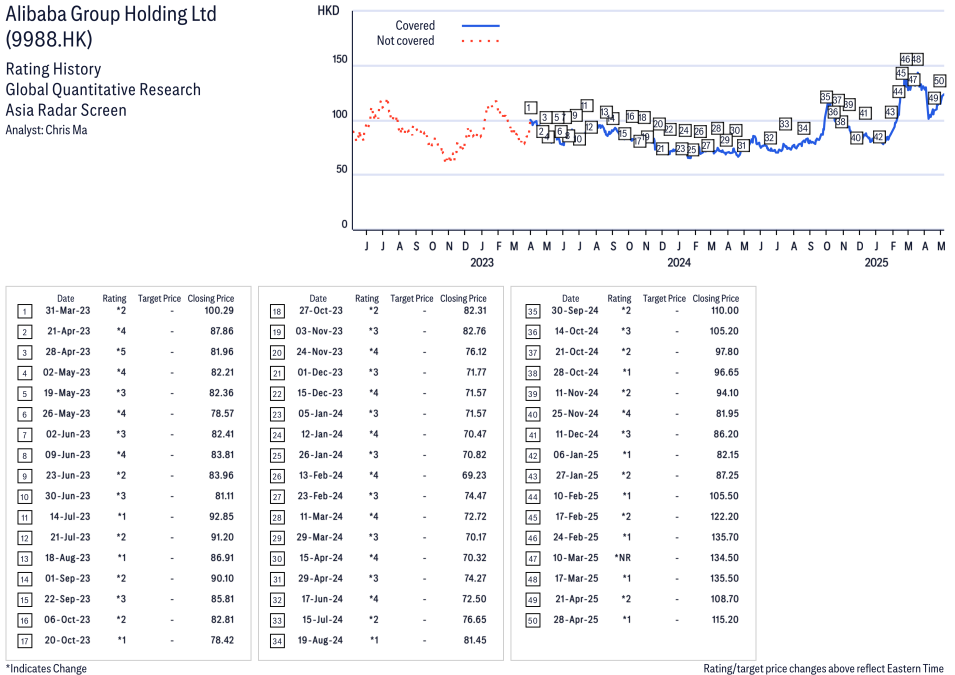
Task: Select chart marker 32 on the chart
Action: point(770,138)
